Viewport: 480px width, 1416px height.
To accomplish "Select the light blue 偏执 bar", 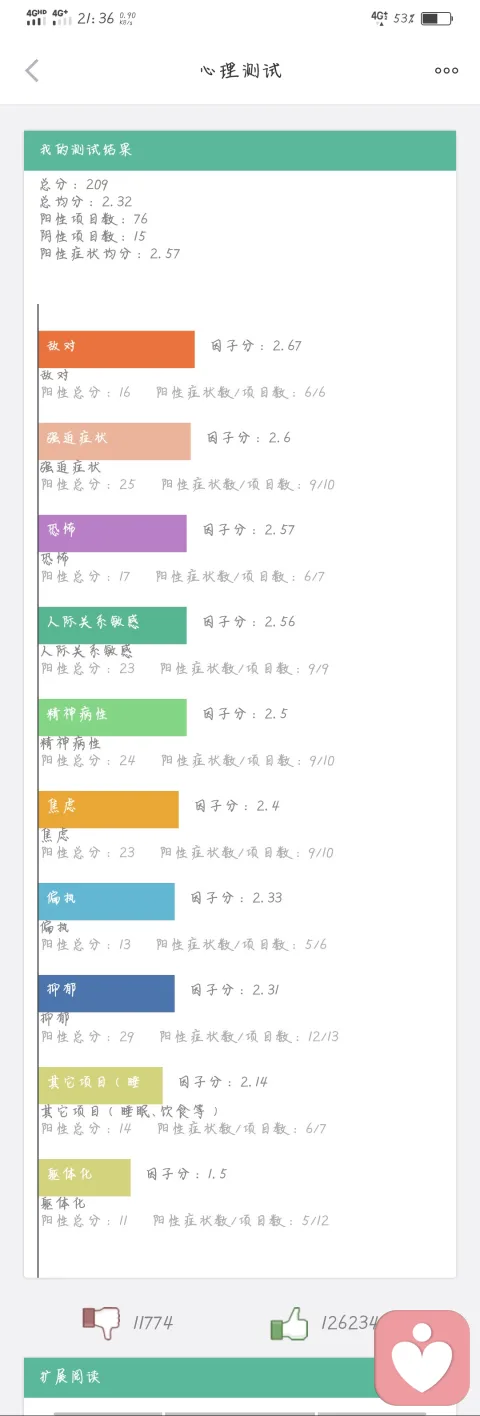I will 106,901.
